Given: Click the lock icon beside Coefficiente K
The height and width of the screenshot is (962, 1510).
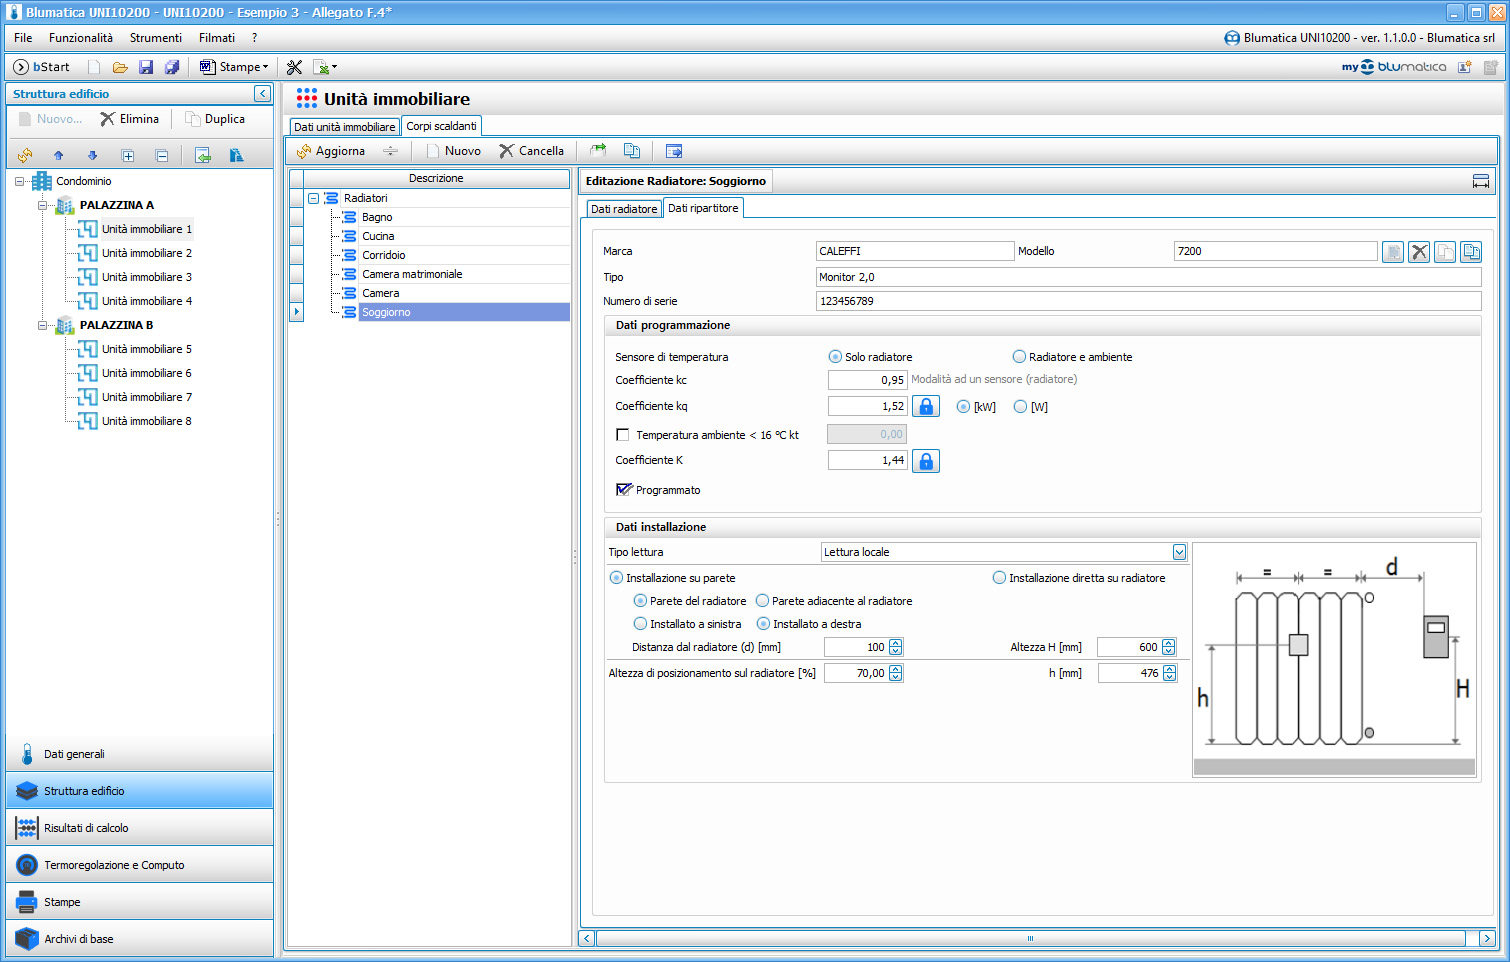Looking at the screenshot, I should click(x=926, y=461).
